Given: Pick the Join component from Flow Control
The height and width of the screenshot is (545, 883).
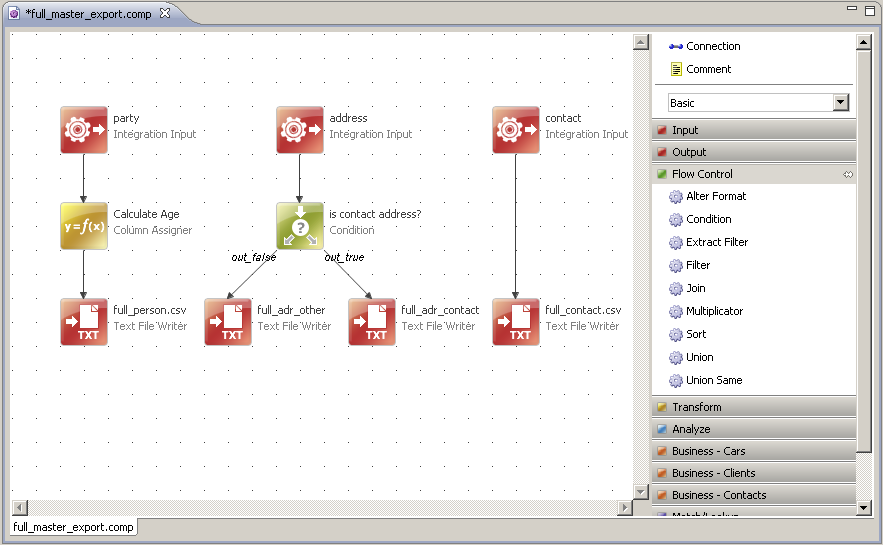Looking at the screenshot, I should 696,288.
